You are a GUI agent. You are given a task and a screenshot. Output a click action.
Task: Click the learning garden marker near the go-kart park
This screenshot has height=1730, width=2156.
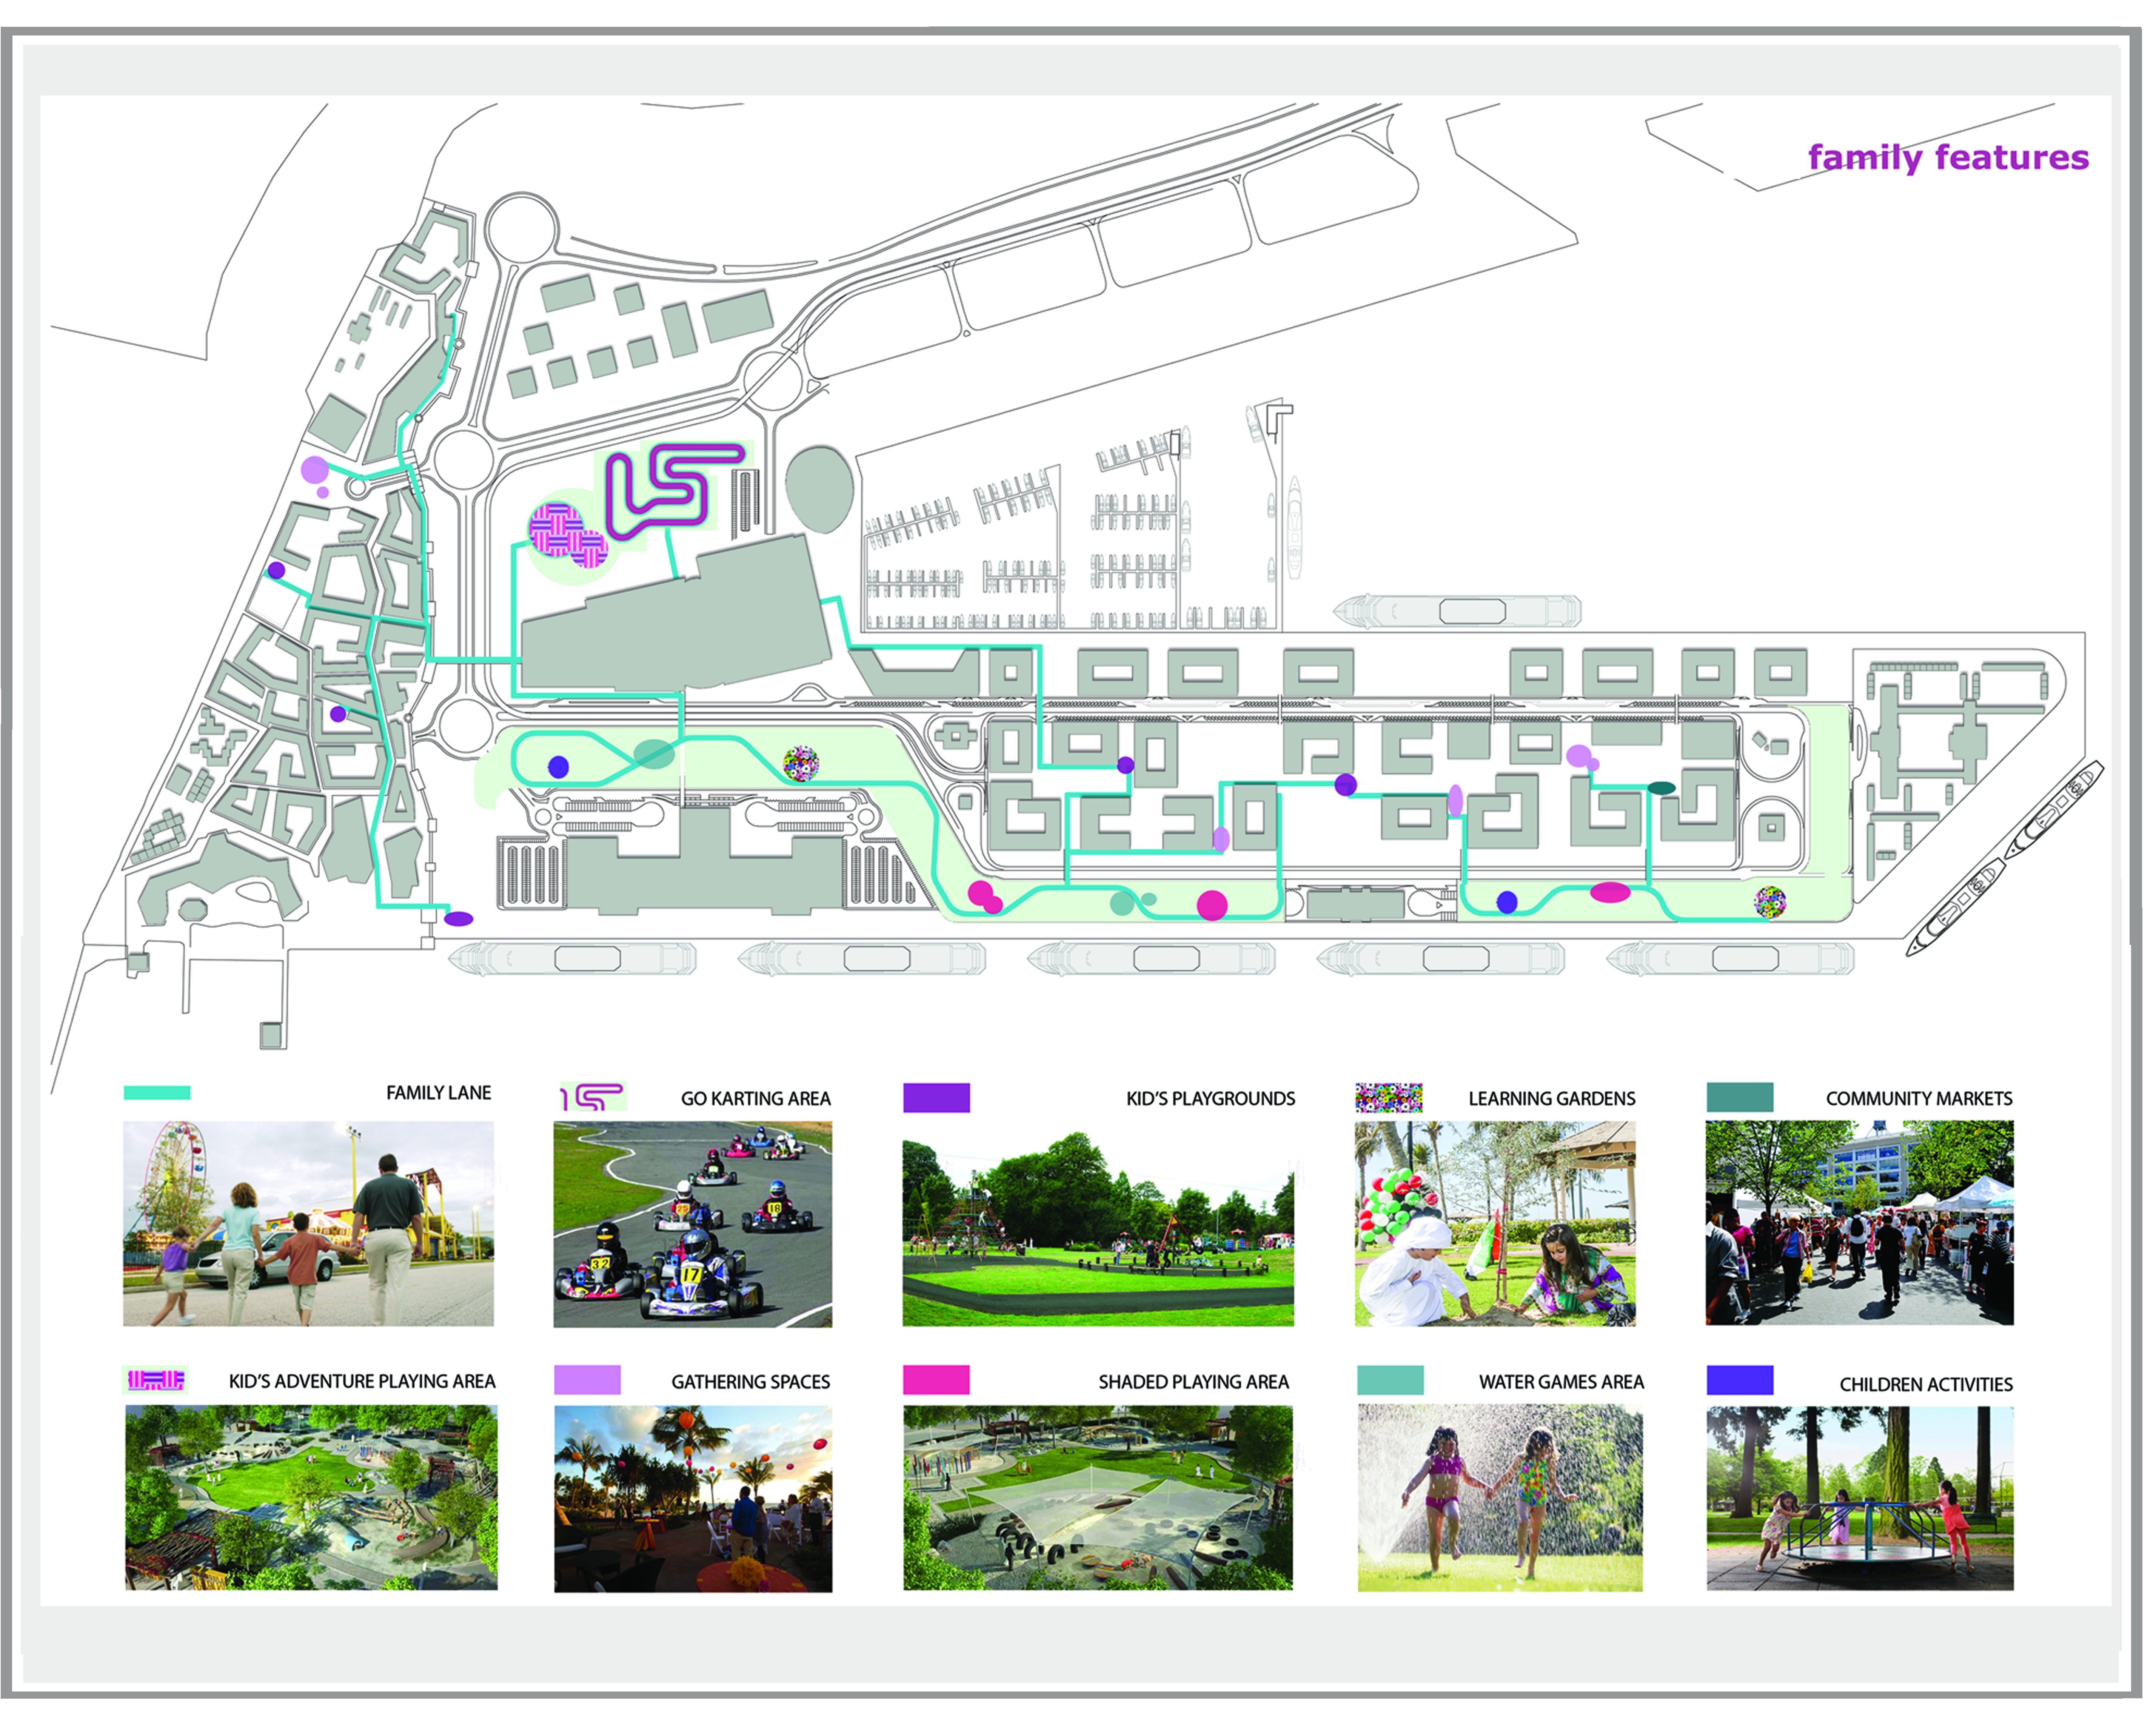click(801, 764)
